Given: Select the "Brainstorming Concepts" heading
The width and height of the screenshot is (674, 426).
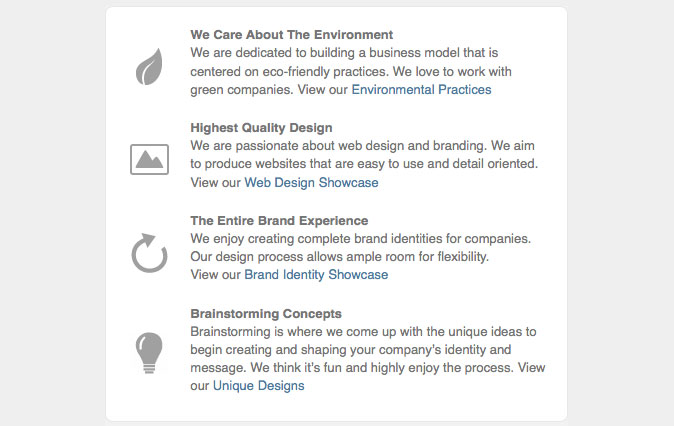Looking at the screenshot, I should [x=266, y=314].
